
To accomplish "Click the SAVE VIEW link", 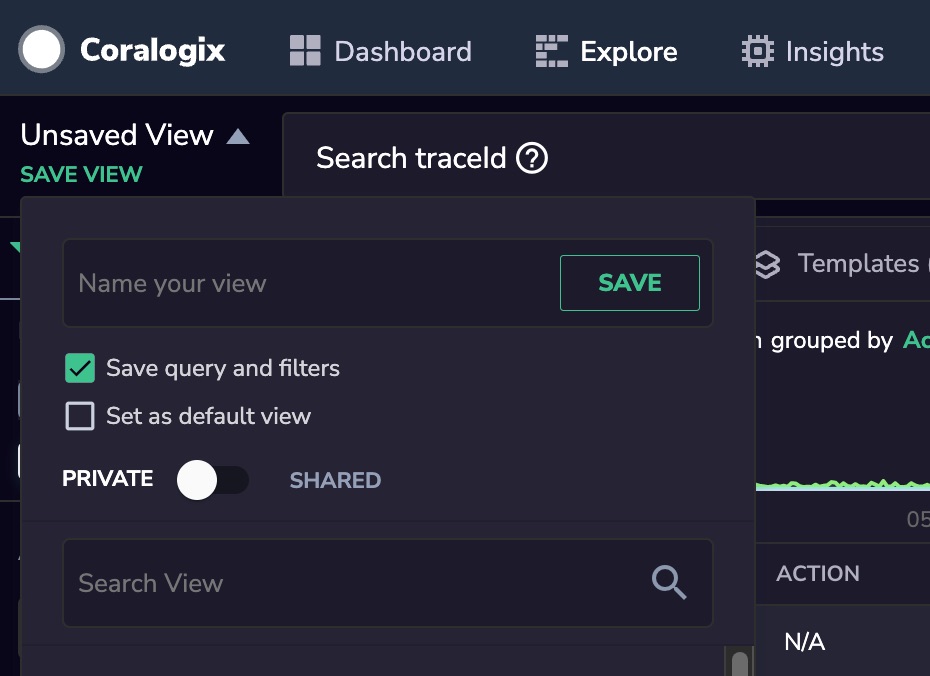I will point(81,174).
